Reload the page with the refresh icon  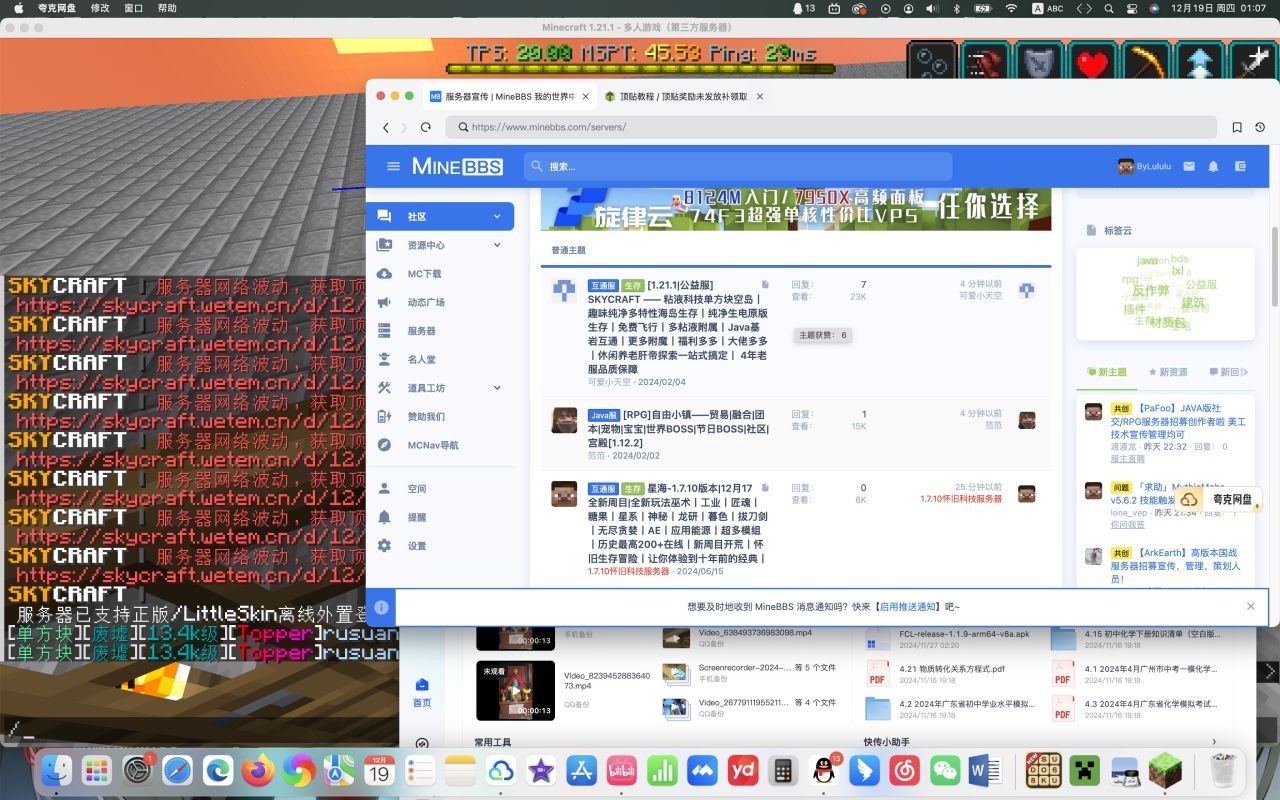point(426,127)
